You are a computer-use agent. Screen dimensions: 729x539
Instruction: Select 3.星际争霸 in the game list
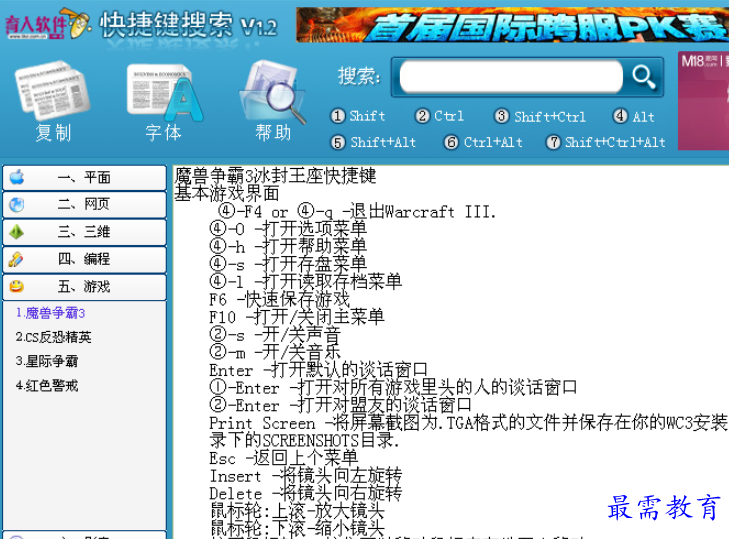pyautogui.click(x=46, y=361)
